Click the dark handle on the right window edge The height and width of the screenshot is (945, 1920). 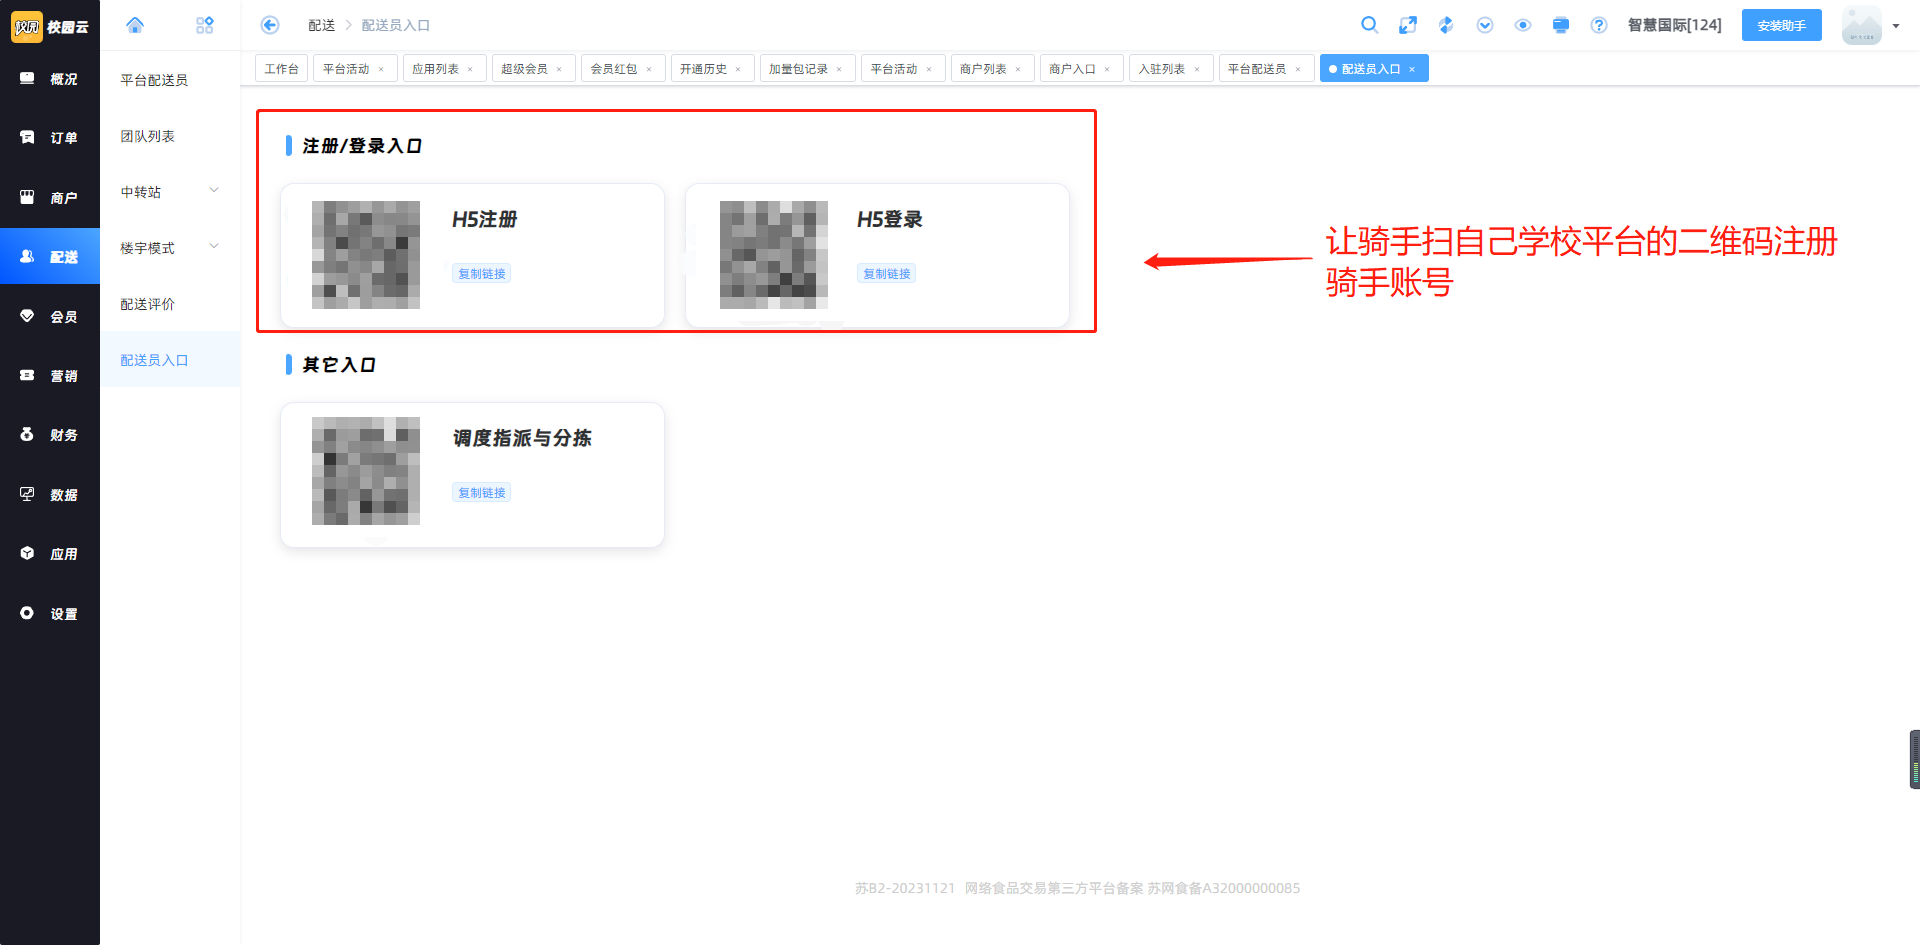point(1914,760)
